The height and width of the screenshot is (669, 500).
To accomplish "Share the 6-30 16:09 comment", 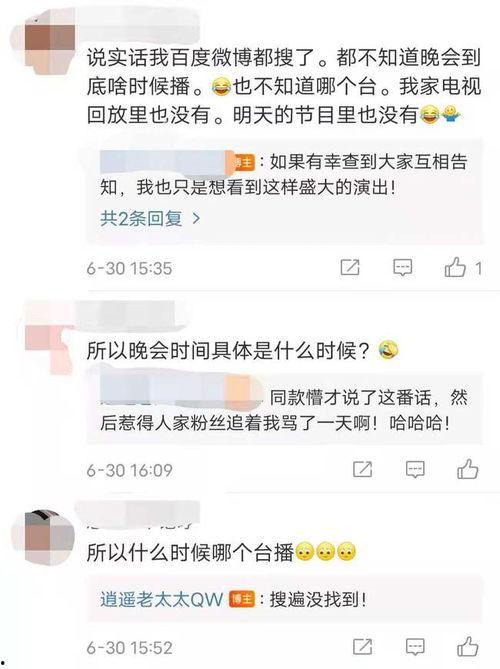I will click(362, 469).
